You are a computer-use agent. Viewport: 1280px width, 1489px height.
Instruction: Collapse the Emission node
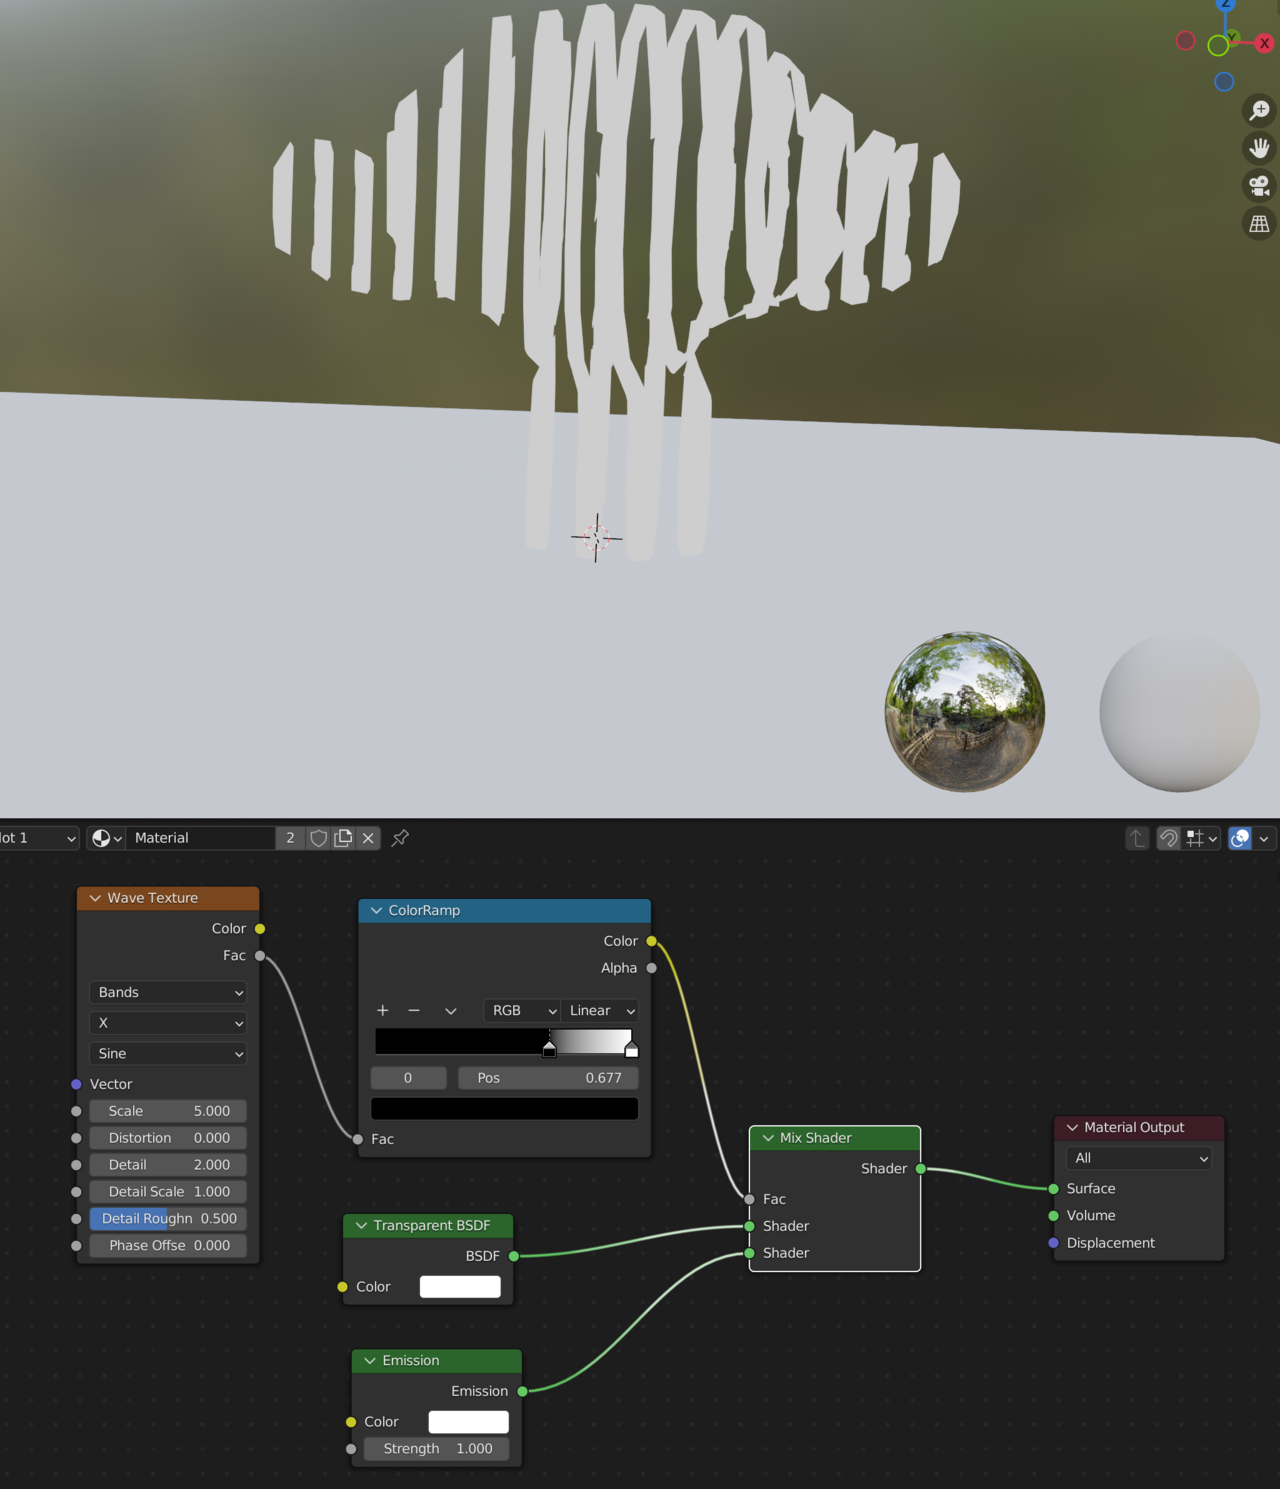pyautogui.click(x=370, y=1361)
